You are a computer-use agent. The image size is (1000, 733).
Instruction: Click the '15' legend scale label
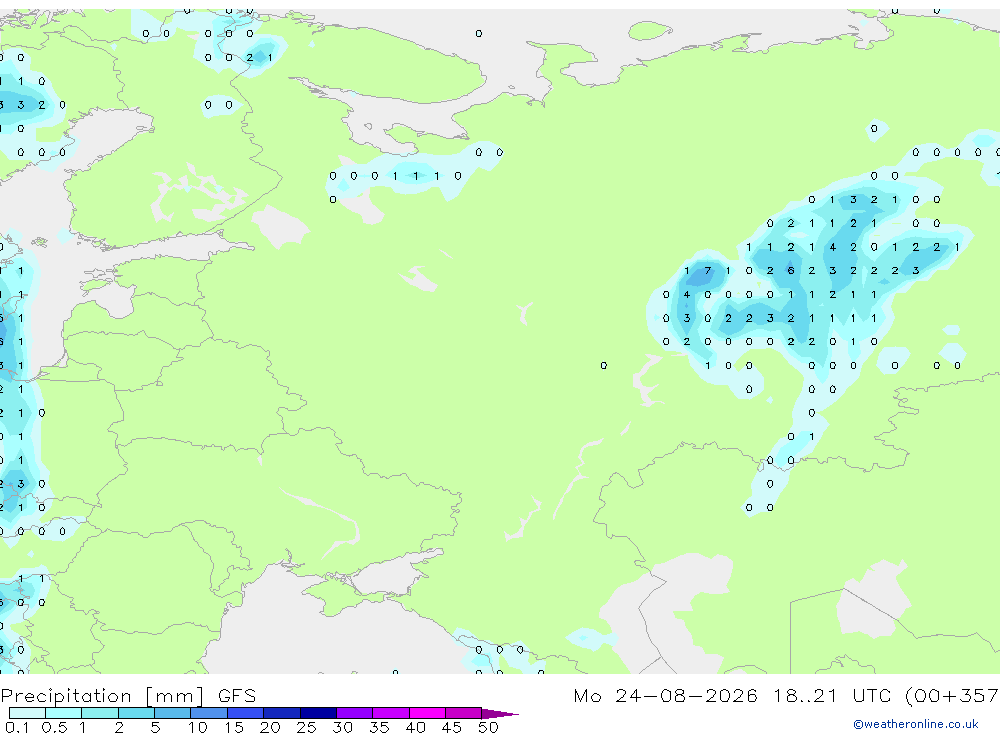[x=234, y=727]
